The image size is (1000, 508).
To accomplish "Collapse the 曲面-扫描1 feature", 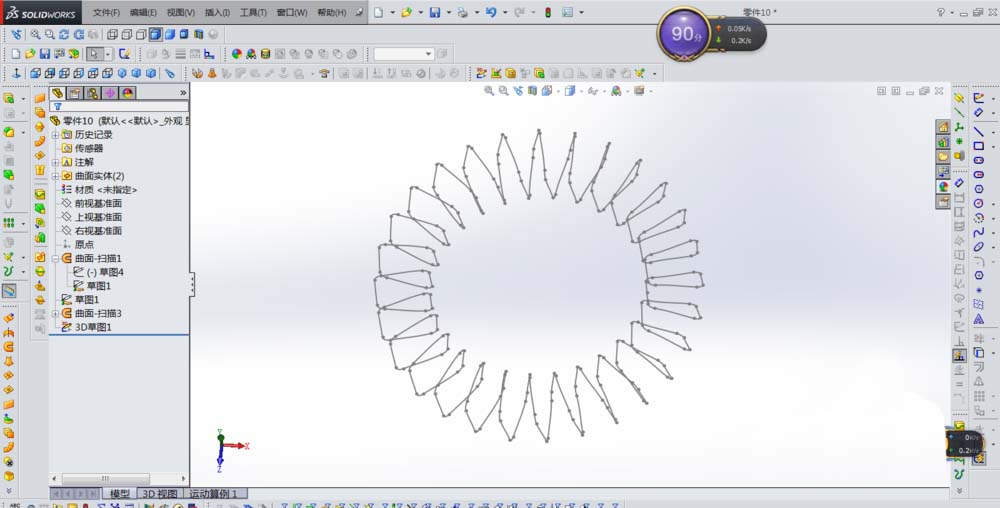I will [55, 258].
